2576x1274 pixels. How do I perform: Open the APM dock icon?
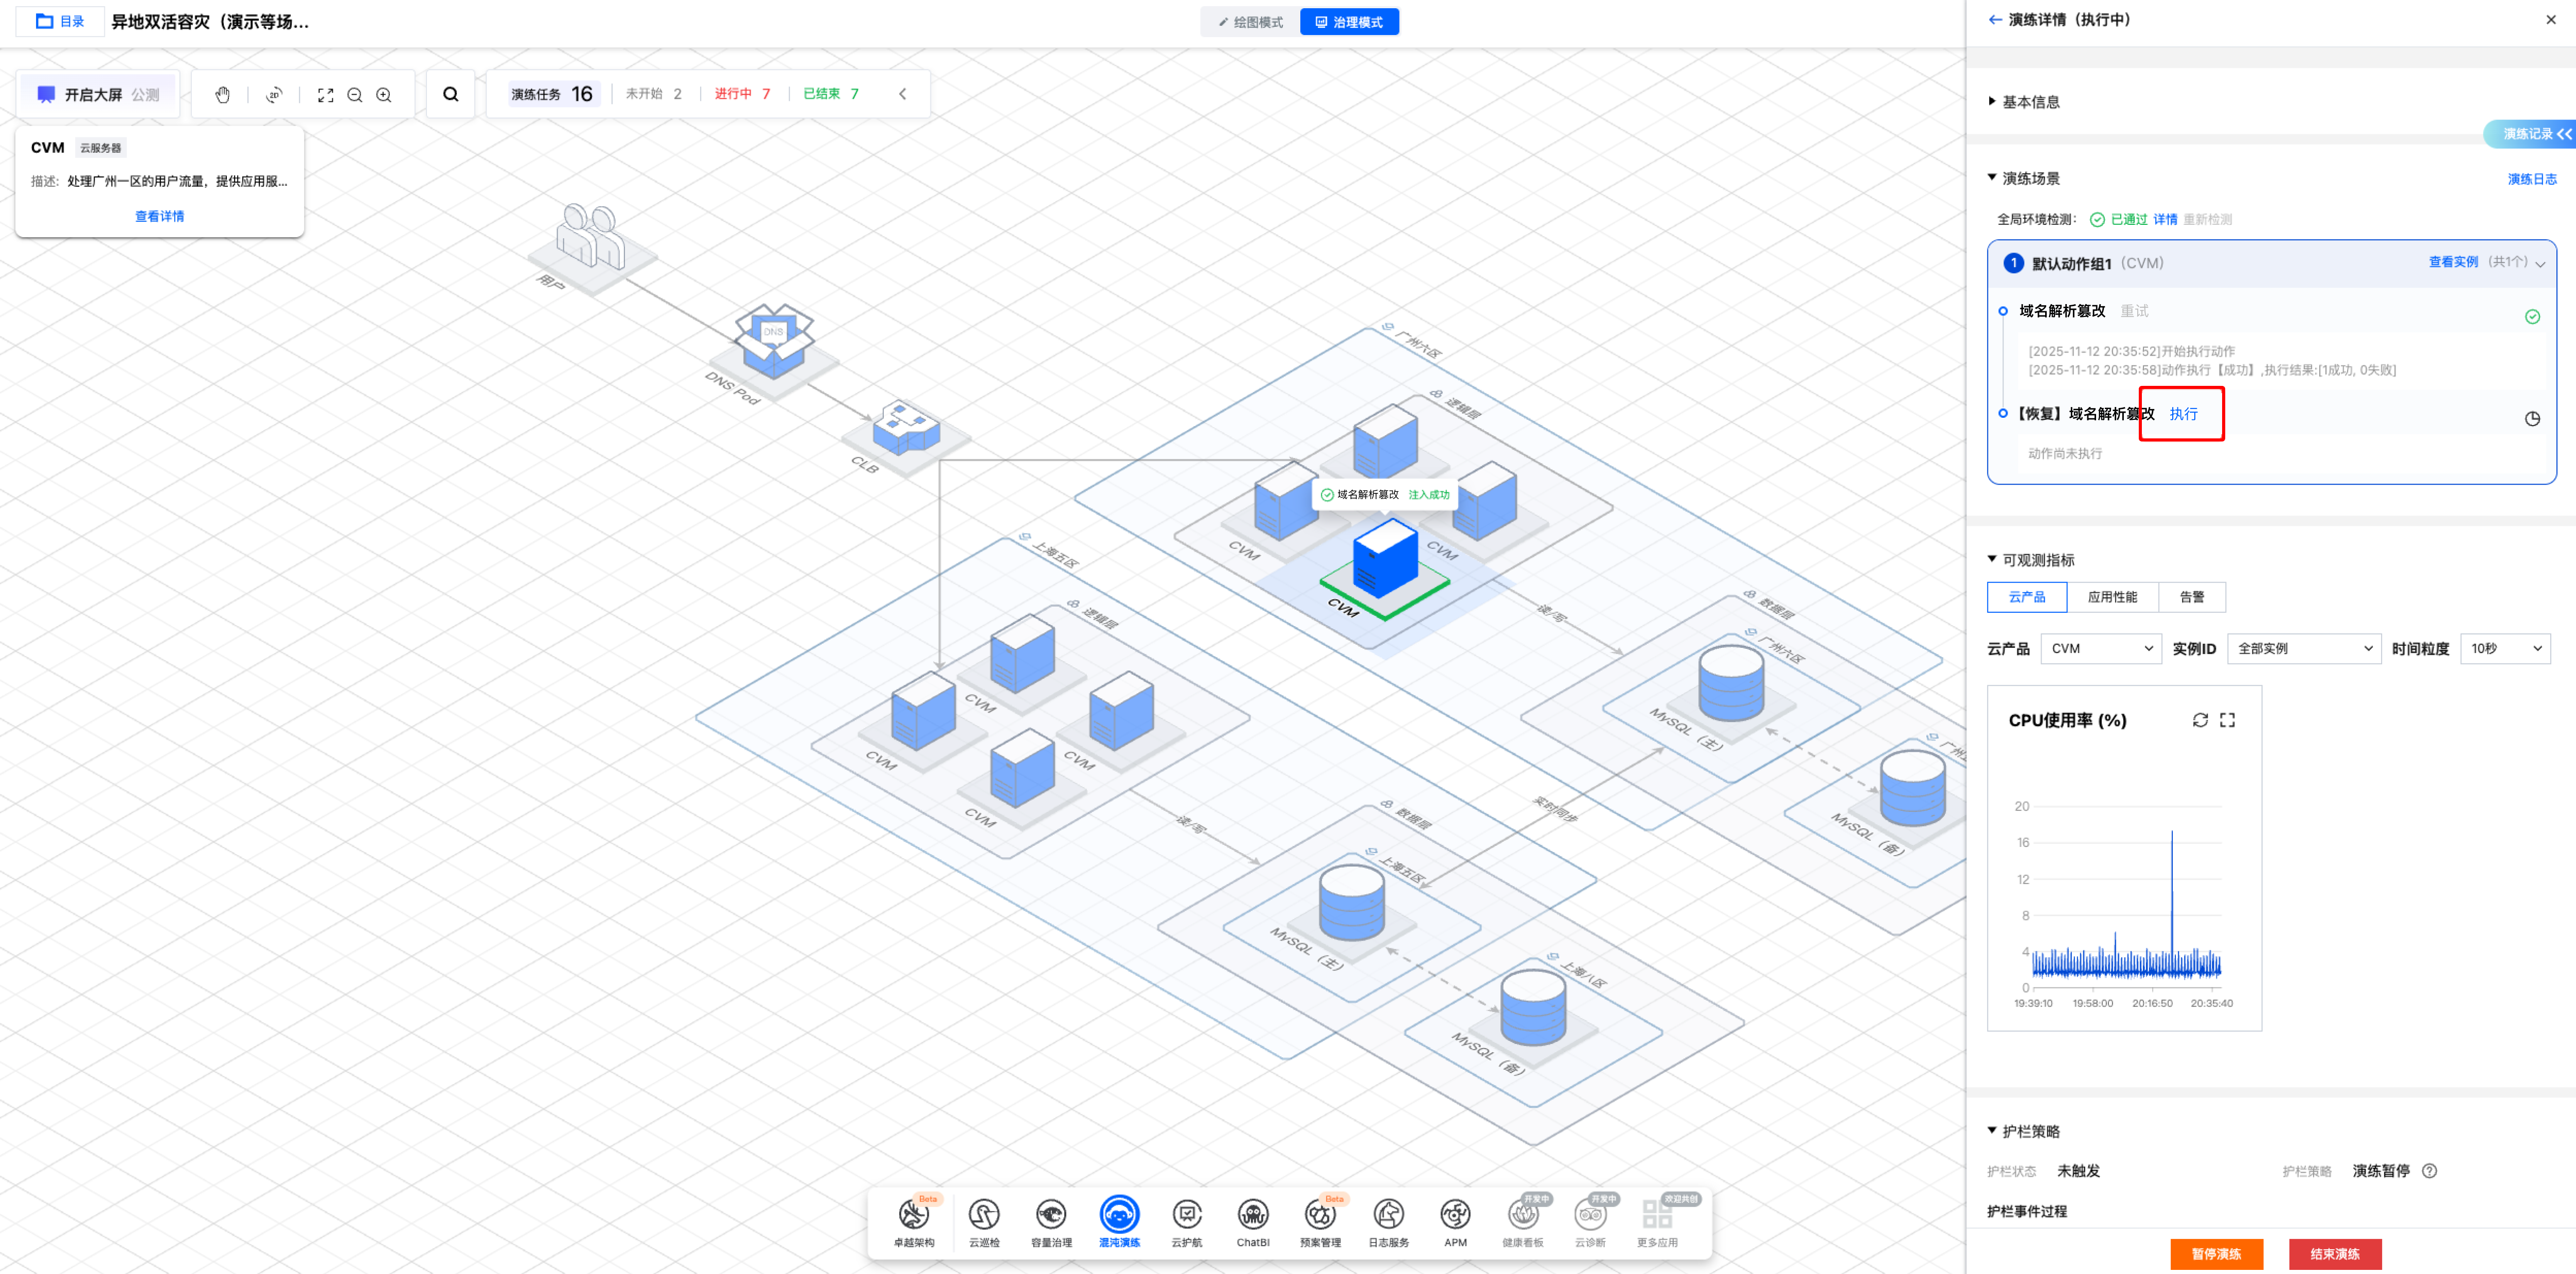coord(1455,1221)
